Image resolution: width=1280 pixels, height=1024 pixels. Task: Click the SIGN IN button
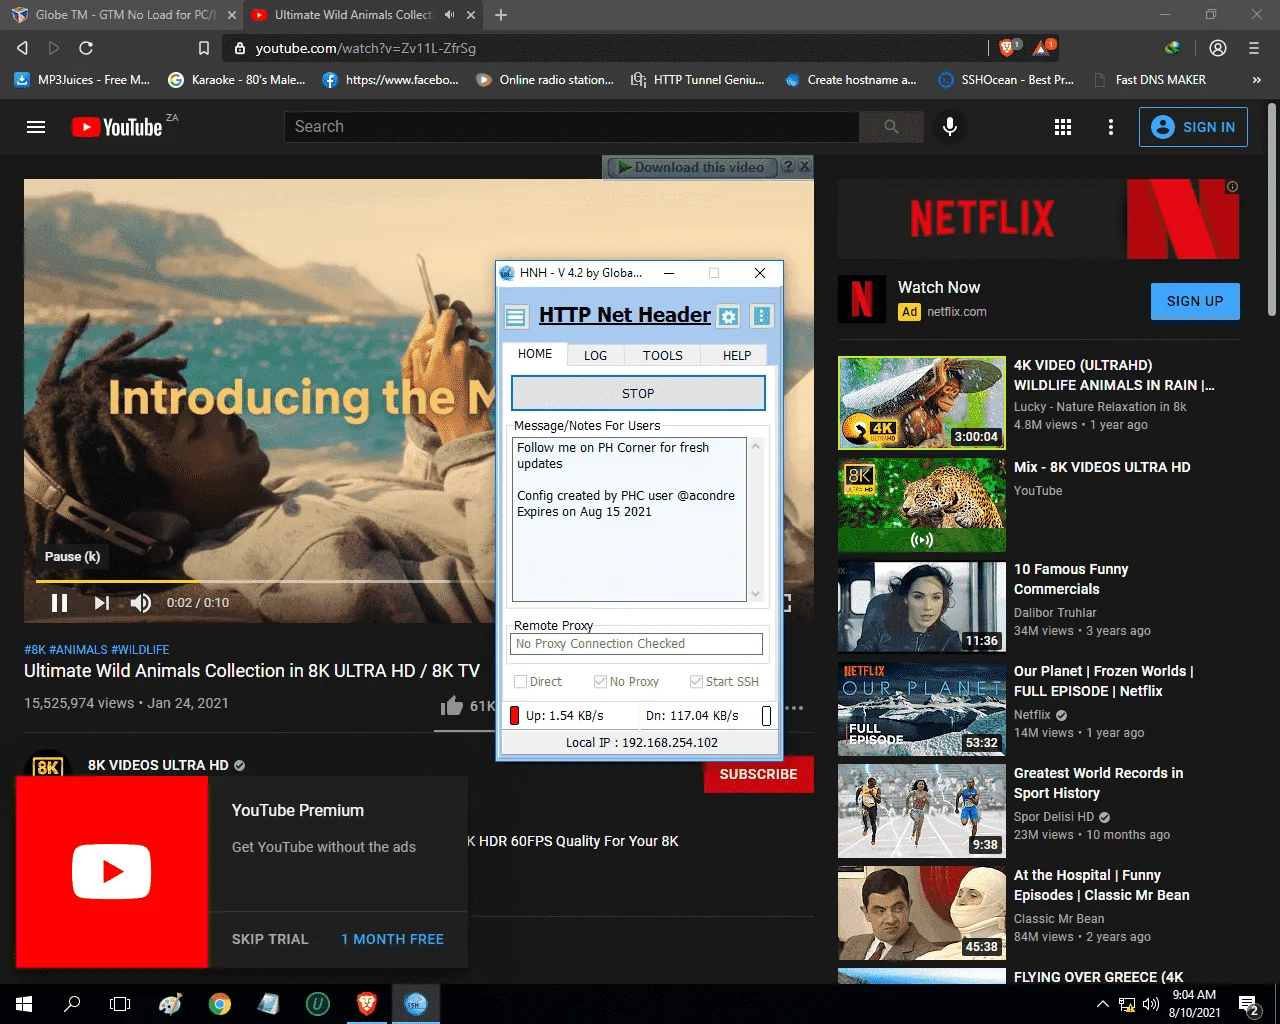point(1193,127)
